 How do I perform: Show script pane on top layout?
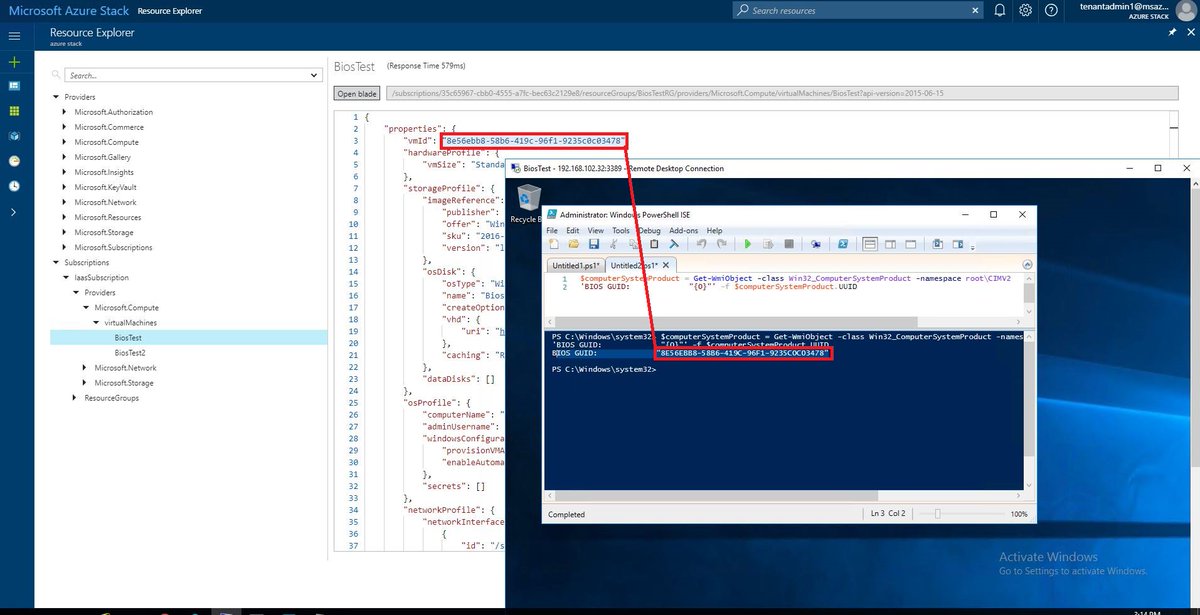(x=870, y=244)
